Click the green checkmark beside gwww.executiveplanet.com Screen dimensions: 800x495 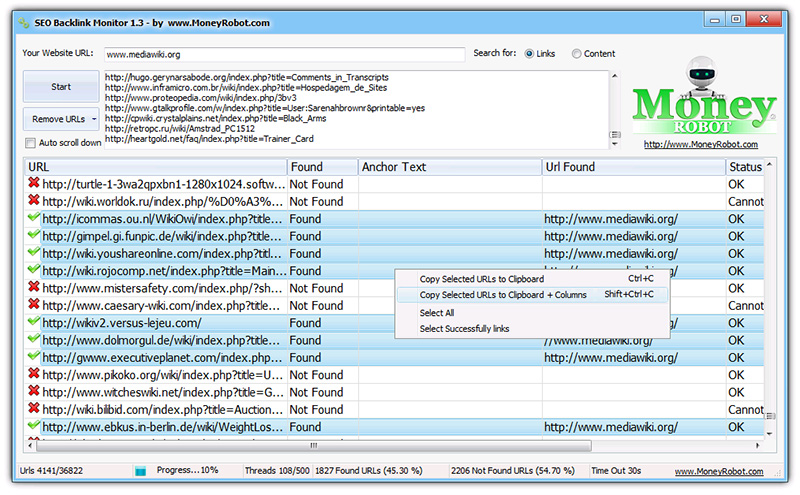[34, 356]
